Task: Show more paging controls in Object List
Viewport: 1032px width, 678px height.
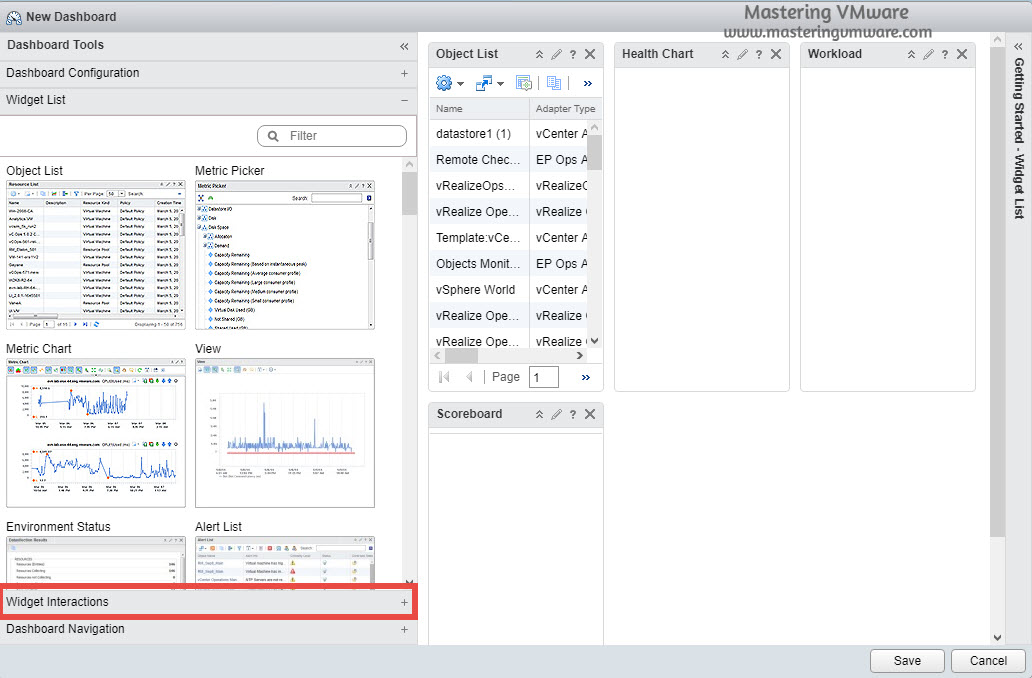Action: [586, 377]
